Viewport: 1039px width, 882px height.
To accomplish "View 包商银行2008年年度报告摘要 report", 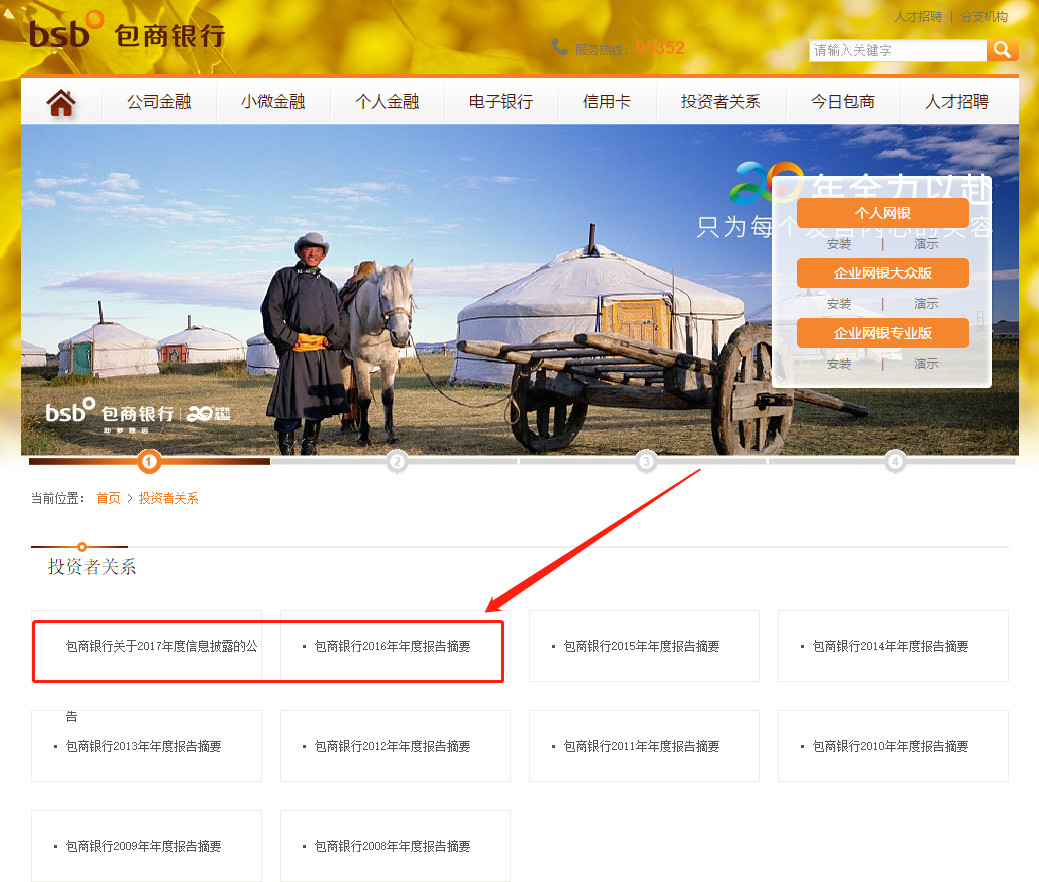I will (x=392, y=847).
